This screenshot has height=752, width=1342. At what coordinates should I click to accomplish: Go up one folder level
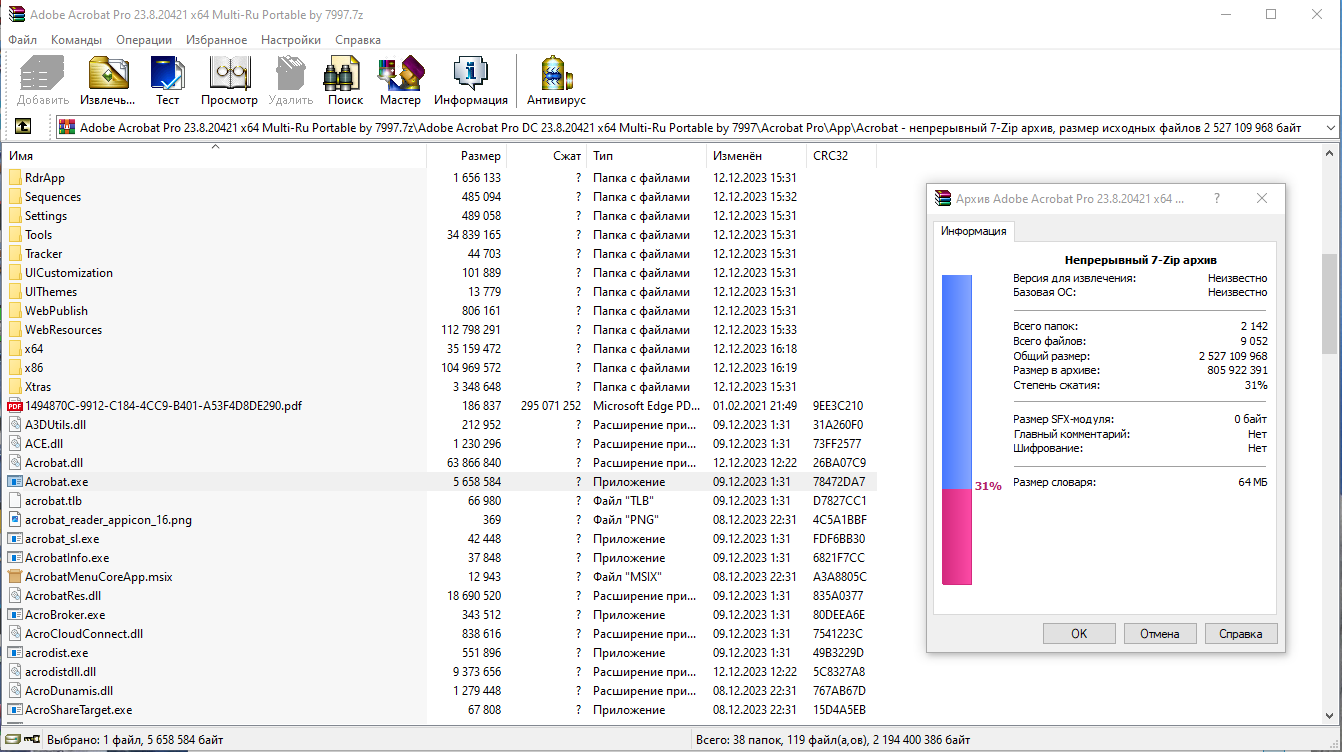22,127
